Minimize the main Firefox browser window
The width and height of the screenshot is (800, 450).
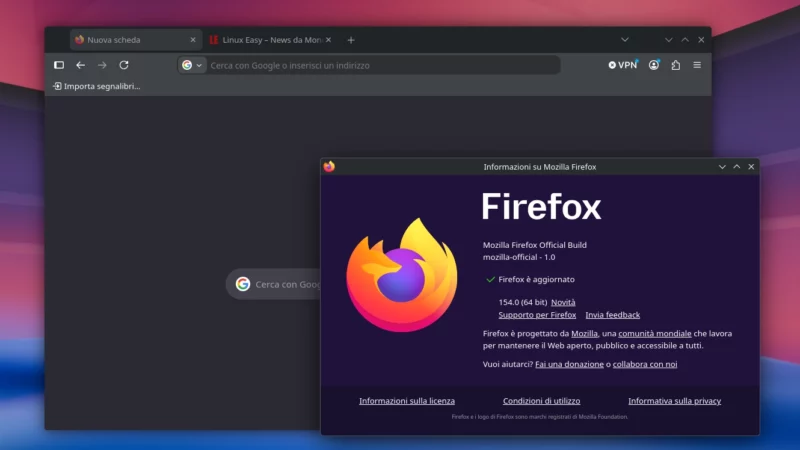click(668, 40)
